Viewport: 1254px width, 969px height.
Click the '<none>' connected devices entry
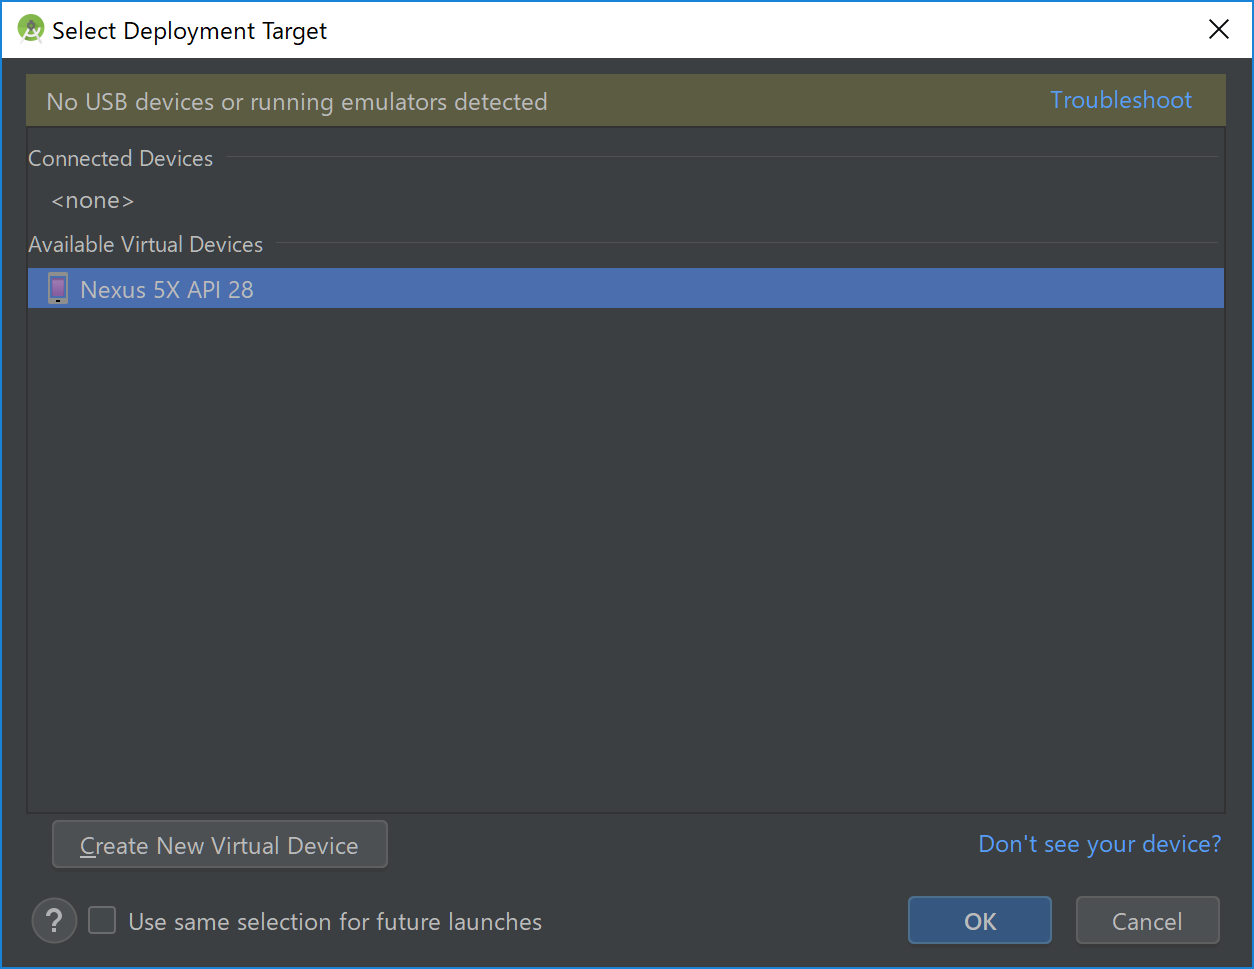tap(92, 201)
